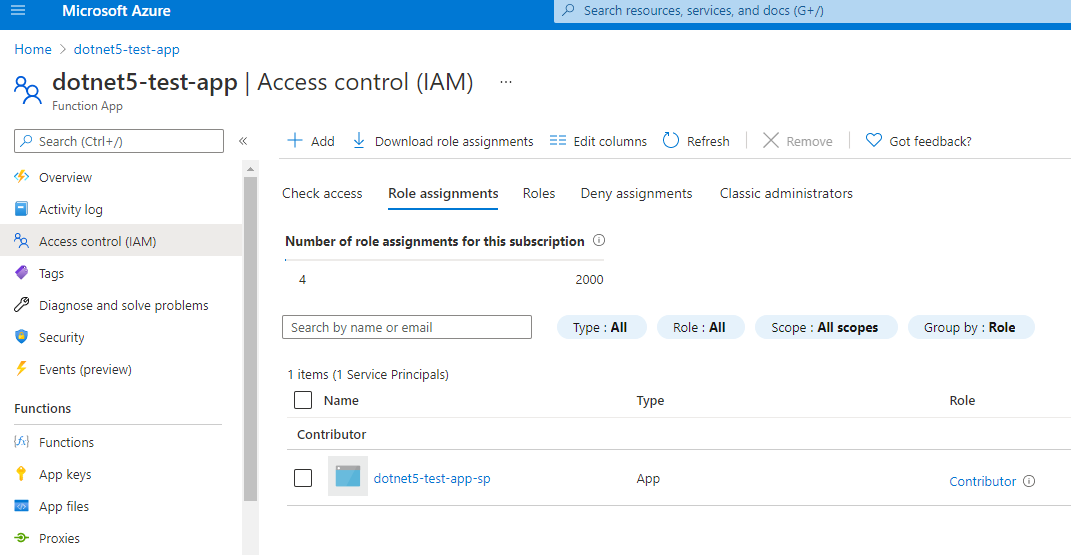Open the Classic administrators tab
The width and height of the screenshot is (1071, 555).
coord(786,193)
